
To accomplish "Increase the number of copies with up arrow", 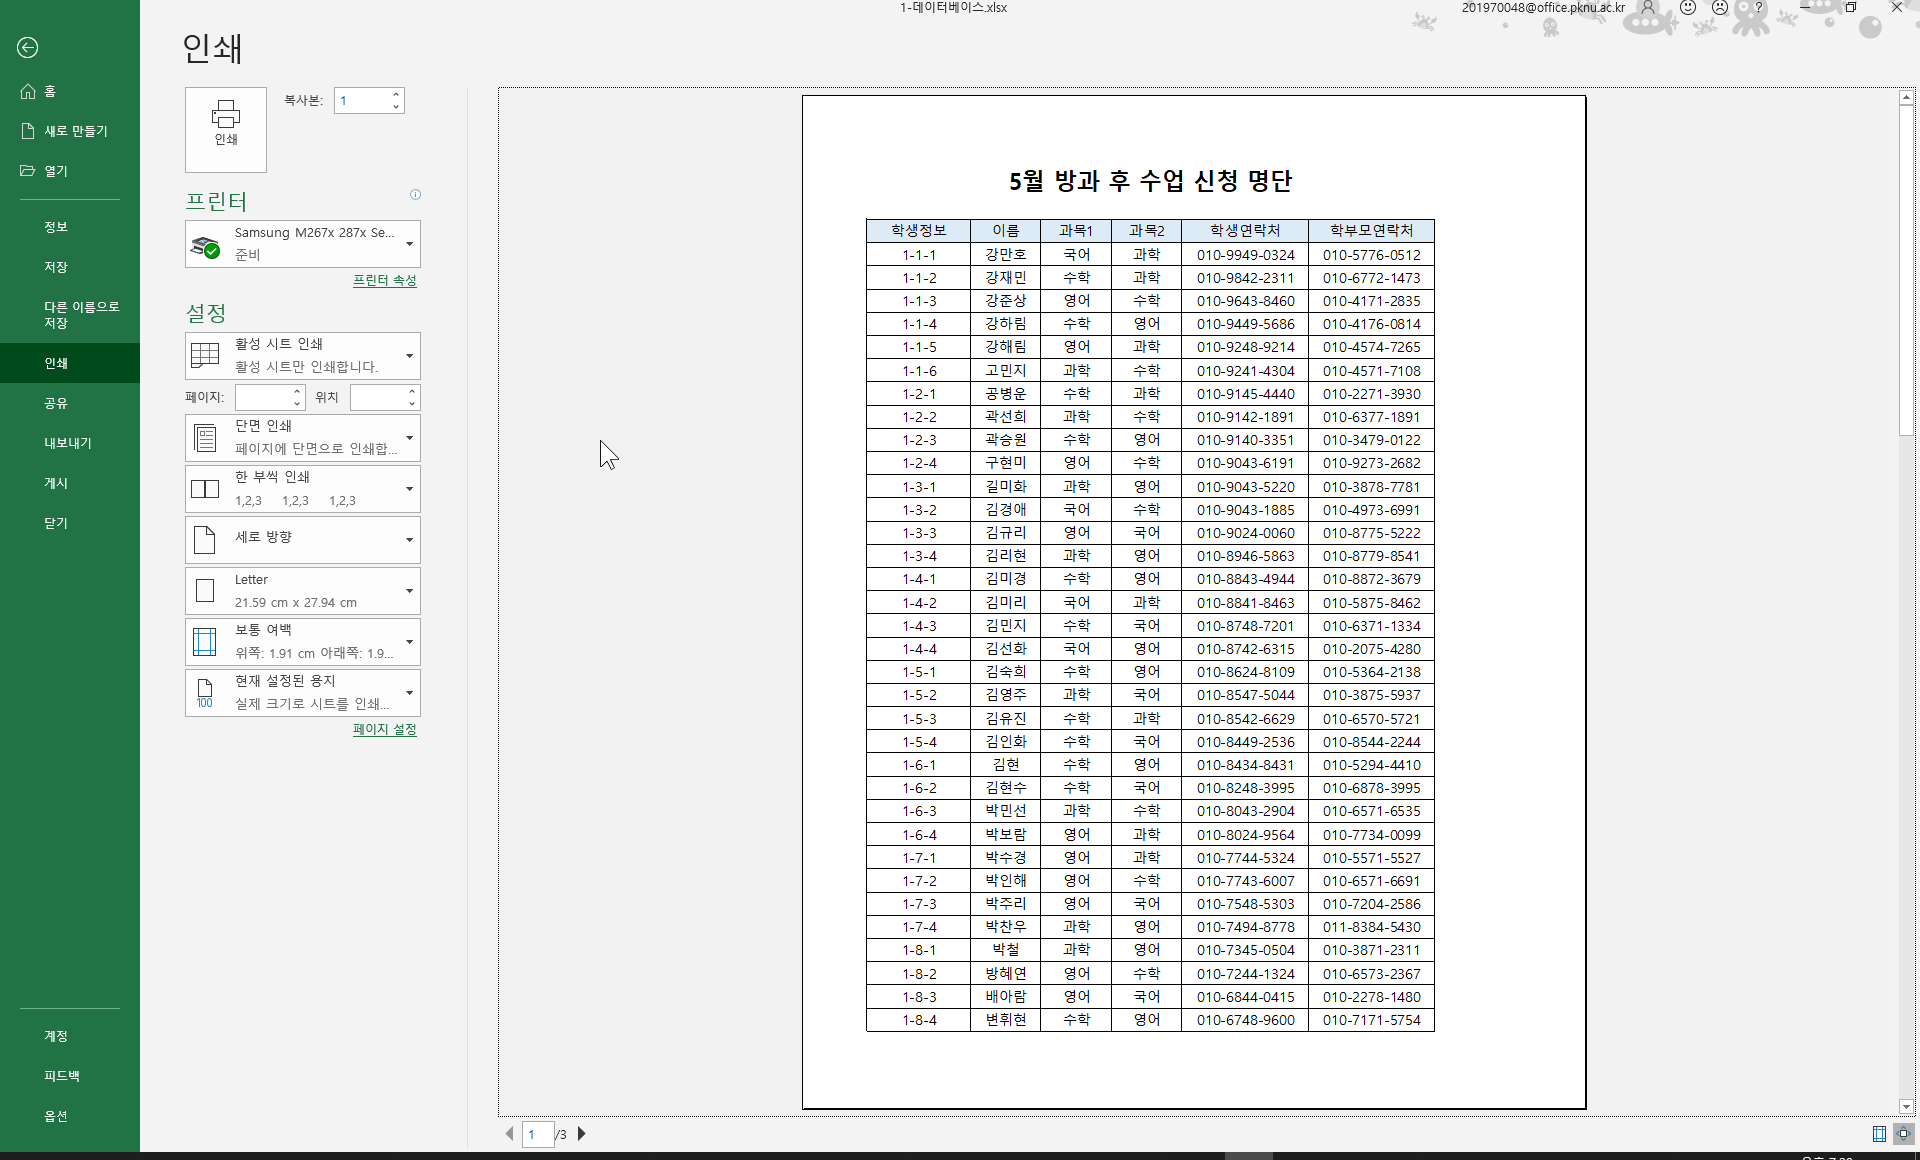I will pyautogui.click(x=396, y=95).
